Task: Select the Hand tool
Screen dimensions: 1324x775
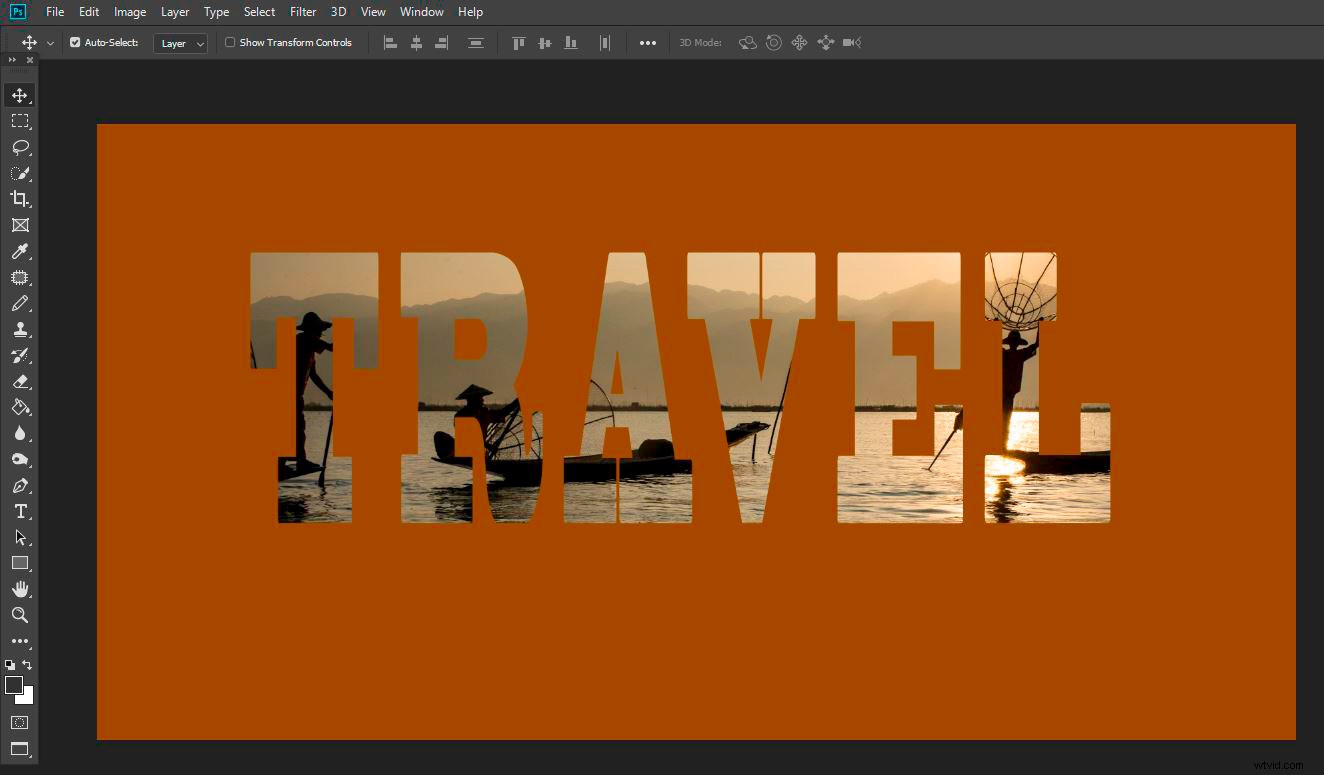Action: [20, 589]
